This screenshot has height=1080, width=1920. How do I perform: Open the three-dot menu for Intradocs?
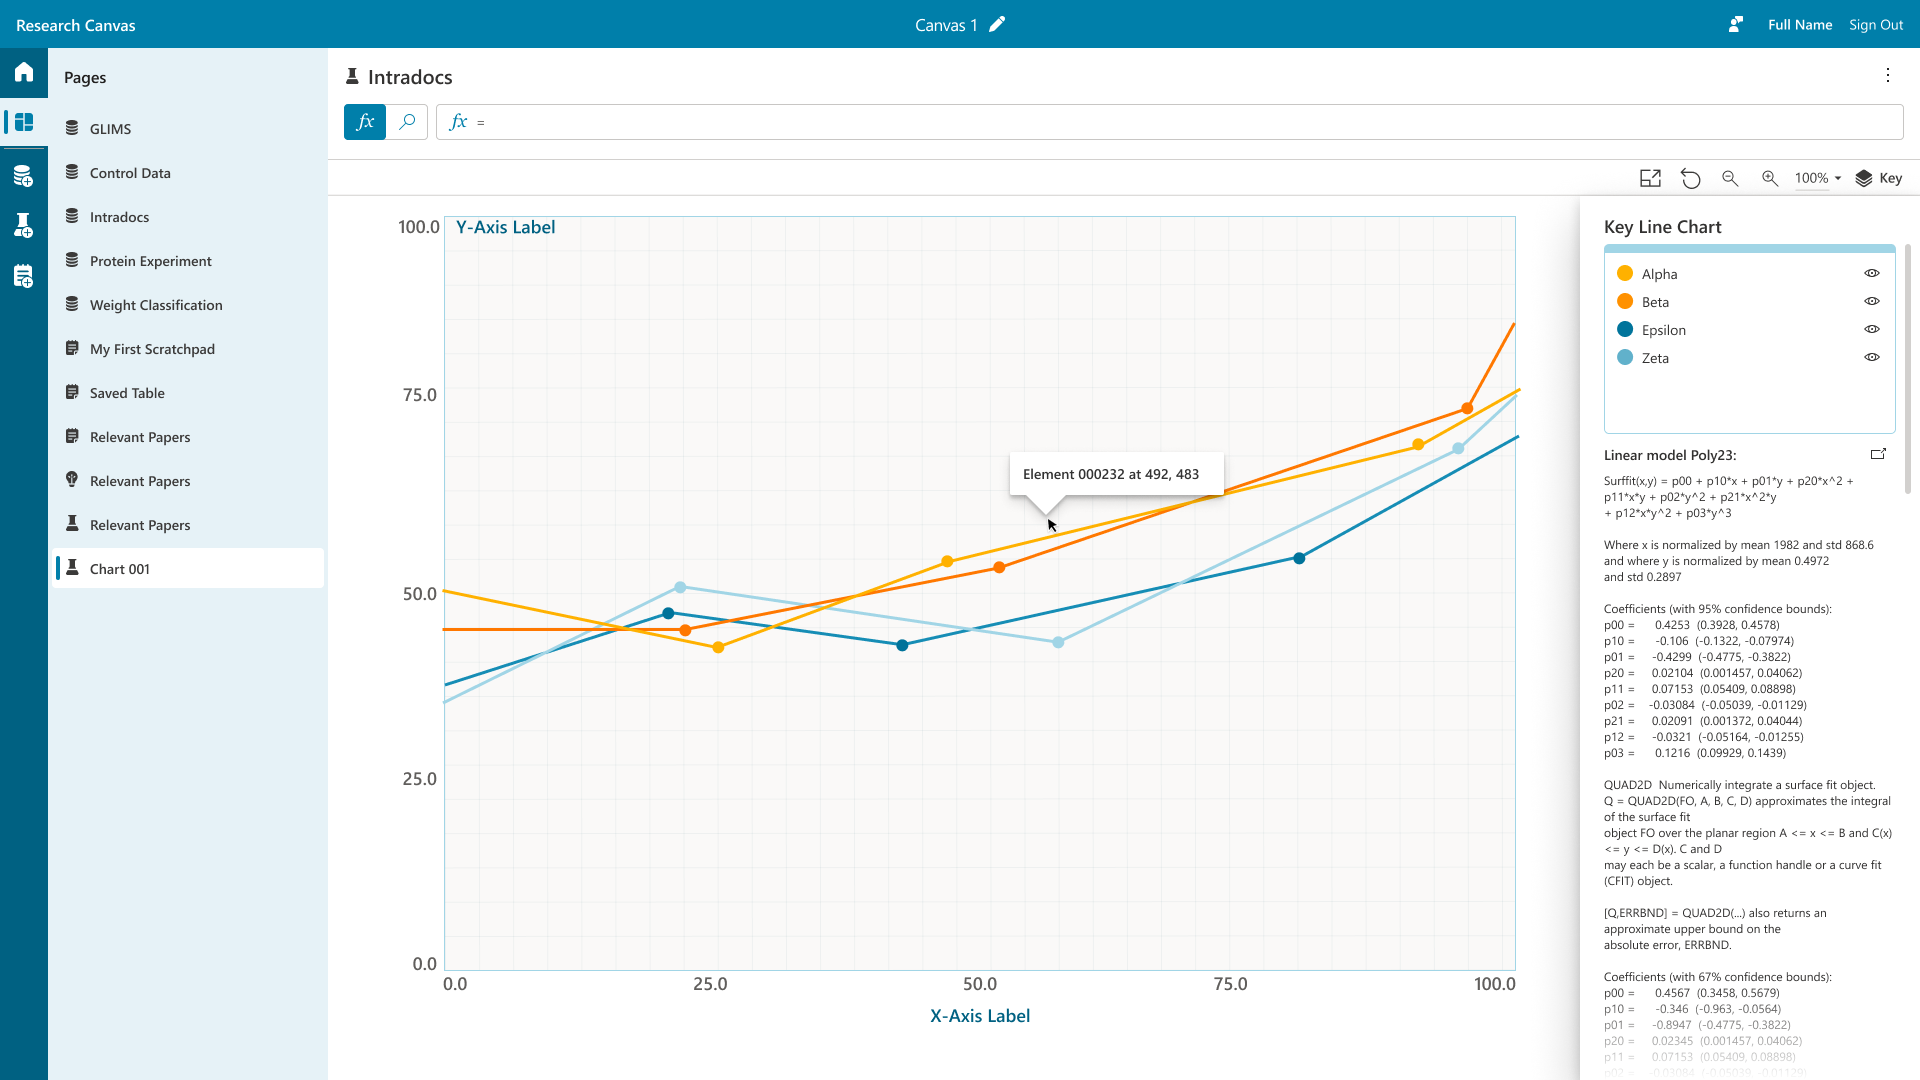click(x=1888, y=75)
